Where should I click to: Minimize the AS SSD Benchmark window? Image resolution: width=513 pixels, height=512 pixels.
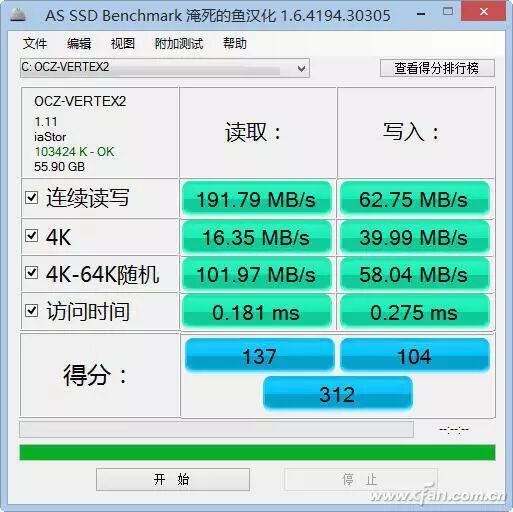421,14
